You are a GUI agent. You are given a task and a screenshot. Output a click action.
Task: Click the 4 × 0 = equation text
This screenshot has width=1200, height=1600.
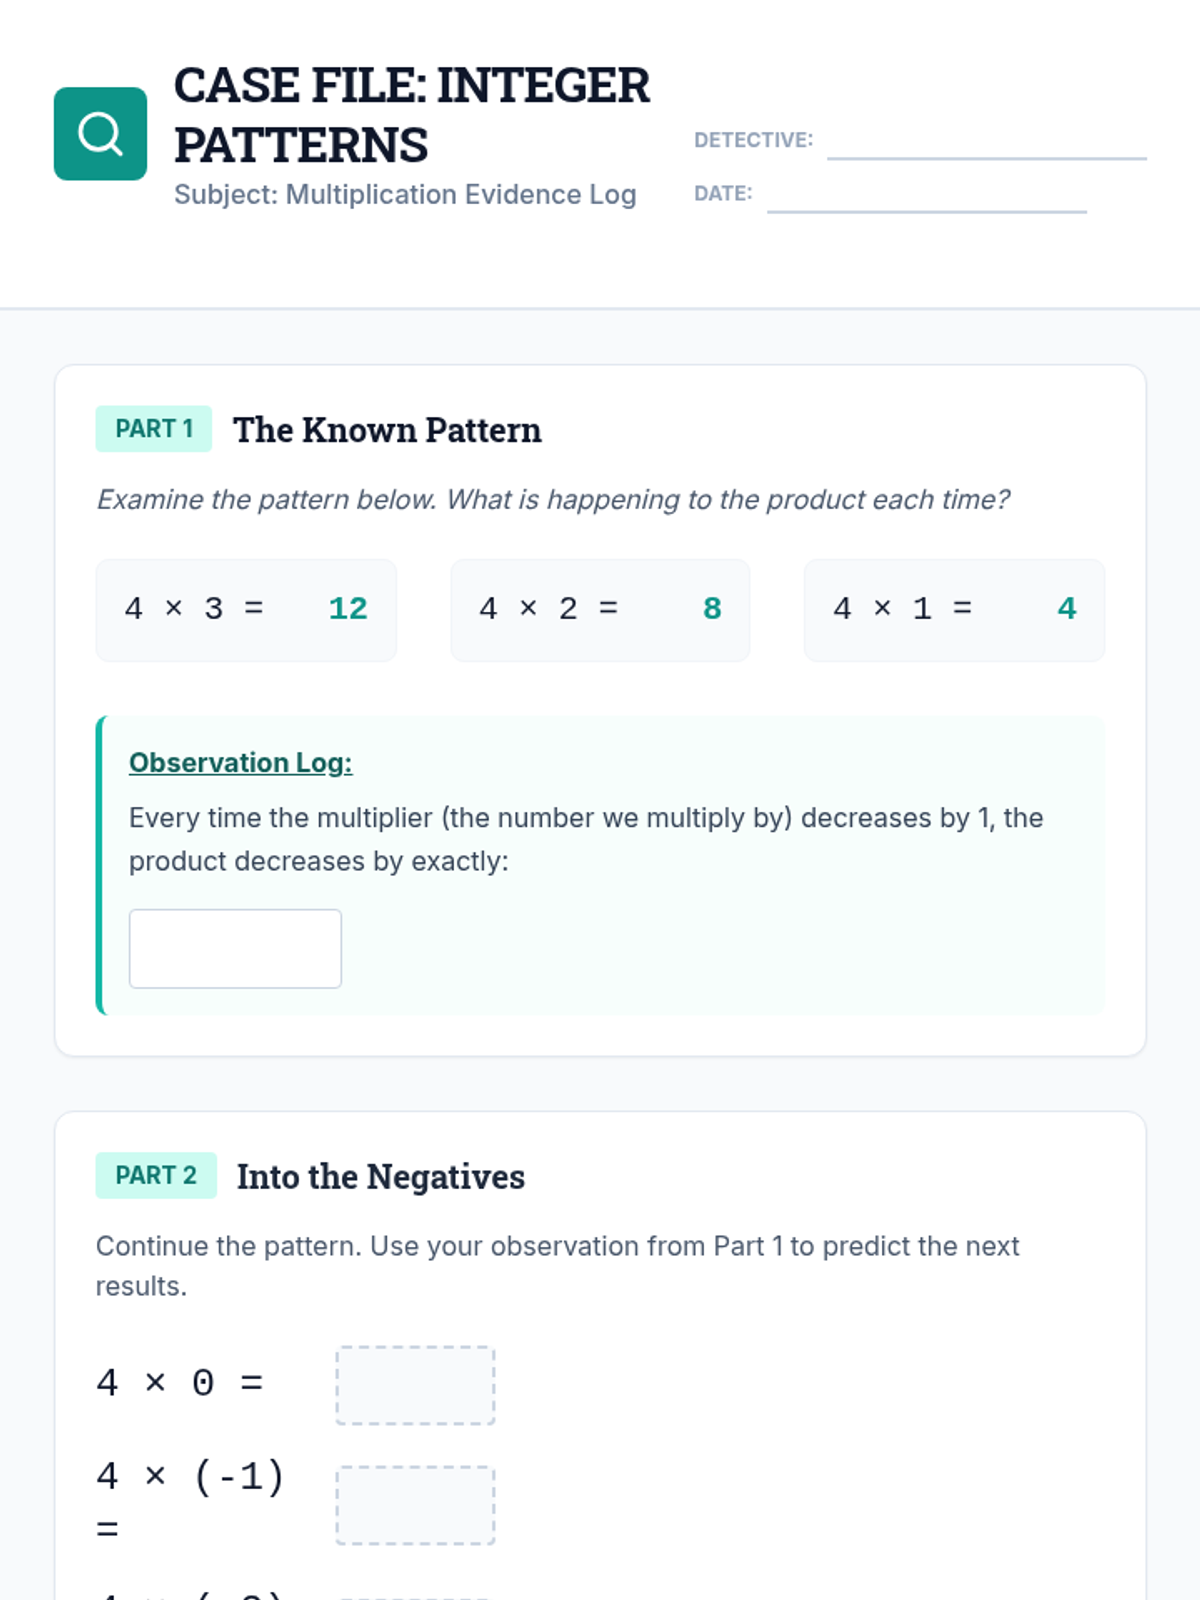coord(180,1383)
